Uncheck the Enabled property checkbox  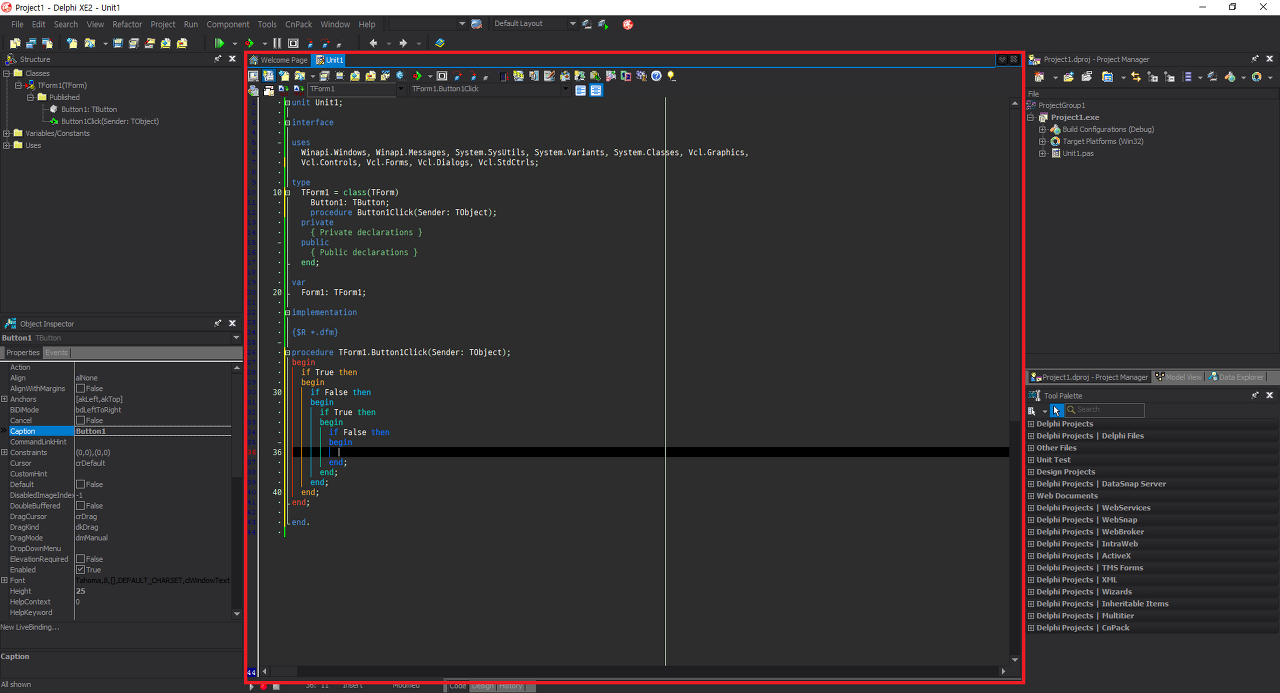tap(79, 569)
